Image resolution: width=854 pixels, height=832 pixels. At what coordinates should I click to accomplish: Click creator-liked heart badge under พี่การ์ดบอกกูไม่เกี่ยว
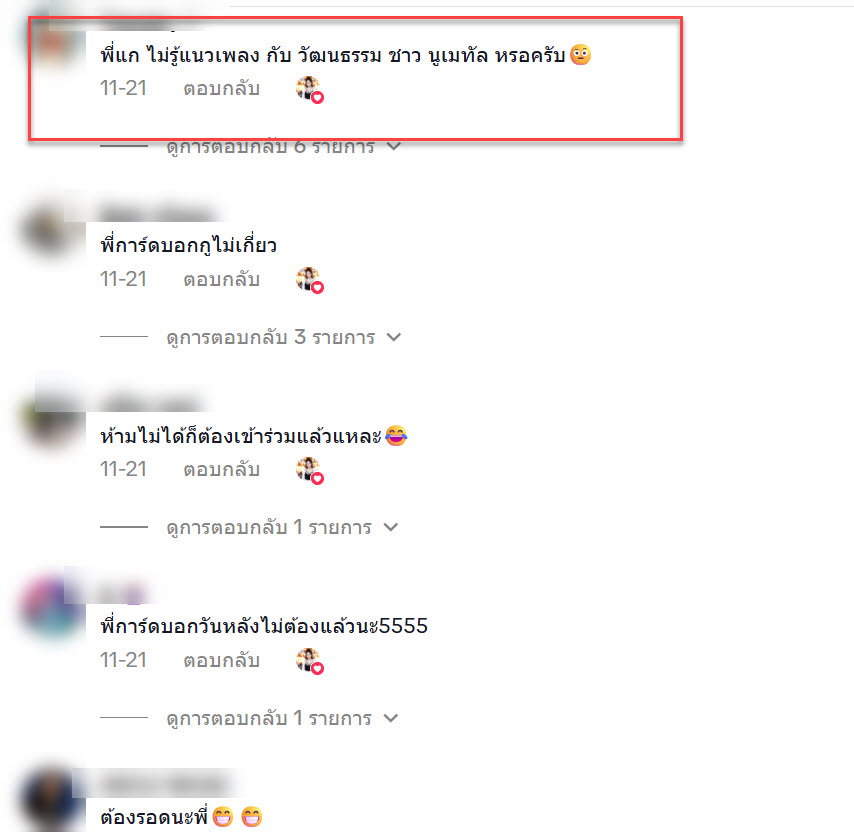[310, 280]
